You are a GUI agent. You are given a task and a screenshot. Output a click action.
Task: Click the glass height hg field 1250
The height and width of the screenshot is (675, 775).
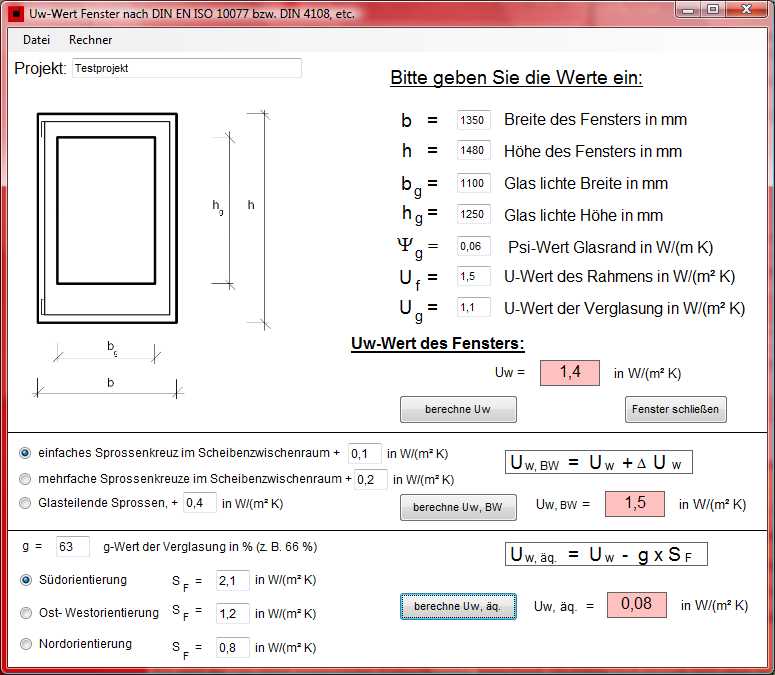click(474, 214)
